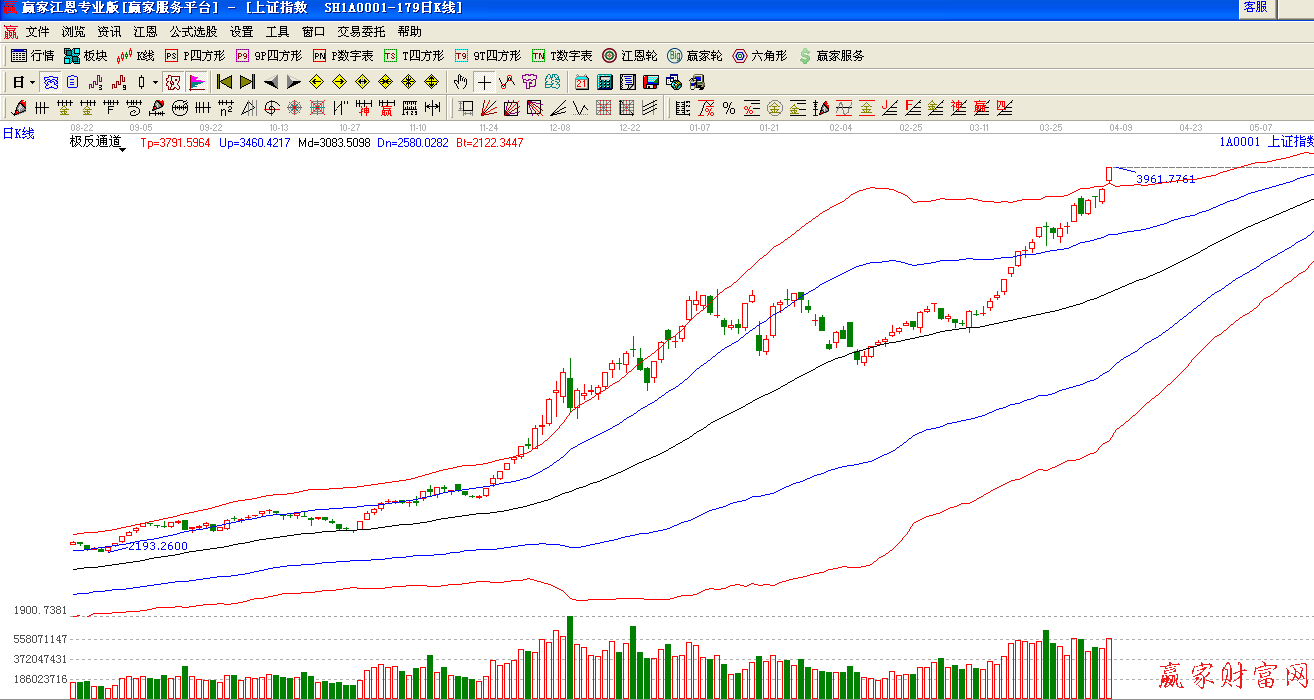Toggle the red-bordered pattern button beside the flag
1314x700 pixels.
[173, 82]
